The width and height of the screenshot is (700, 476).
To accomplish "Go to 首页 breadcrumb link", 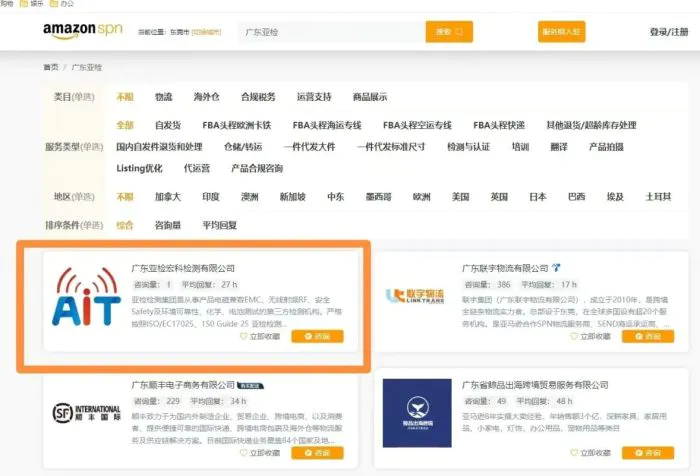I will tap(51, 67).
